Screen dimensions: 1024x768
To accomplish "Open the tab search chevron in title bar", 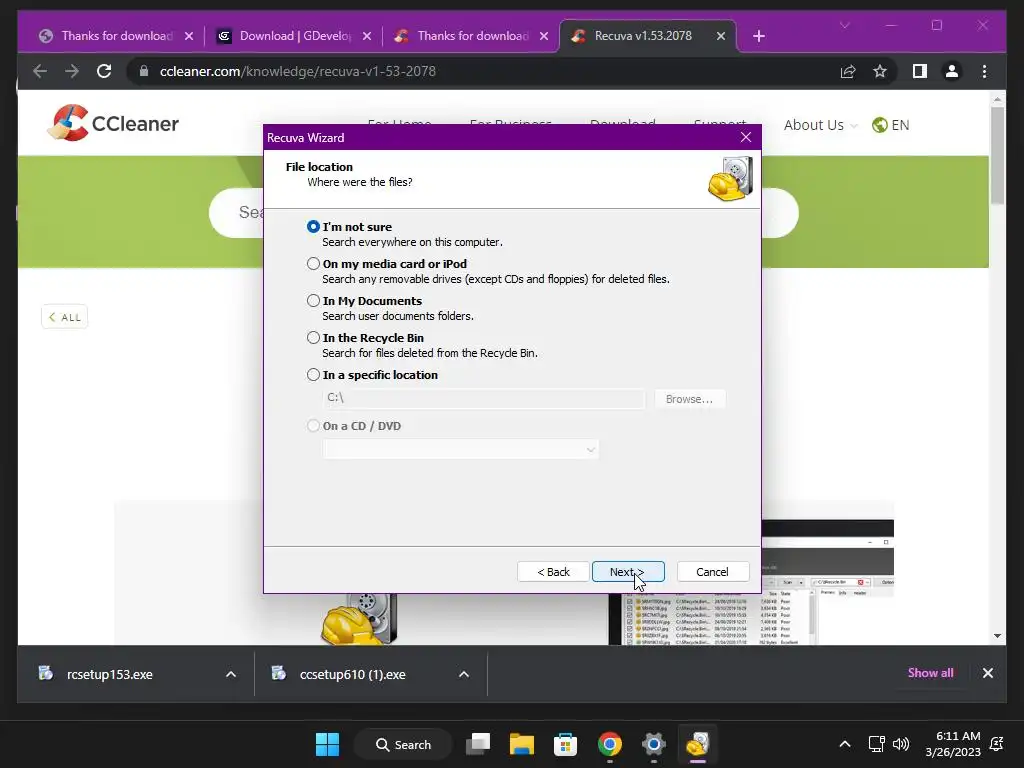I will click(x=844, y=25).
